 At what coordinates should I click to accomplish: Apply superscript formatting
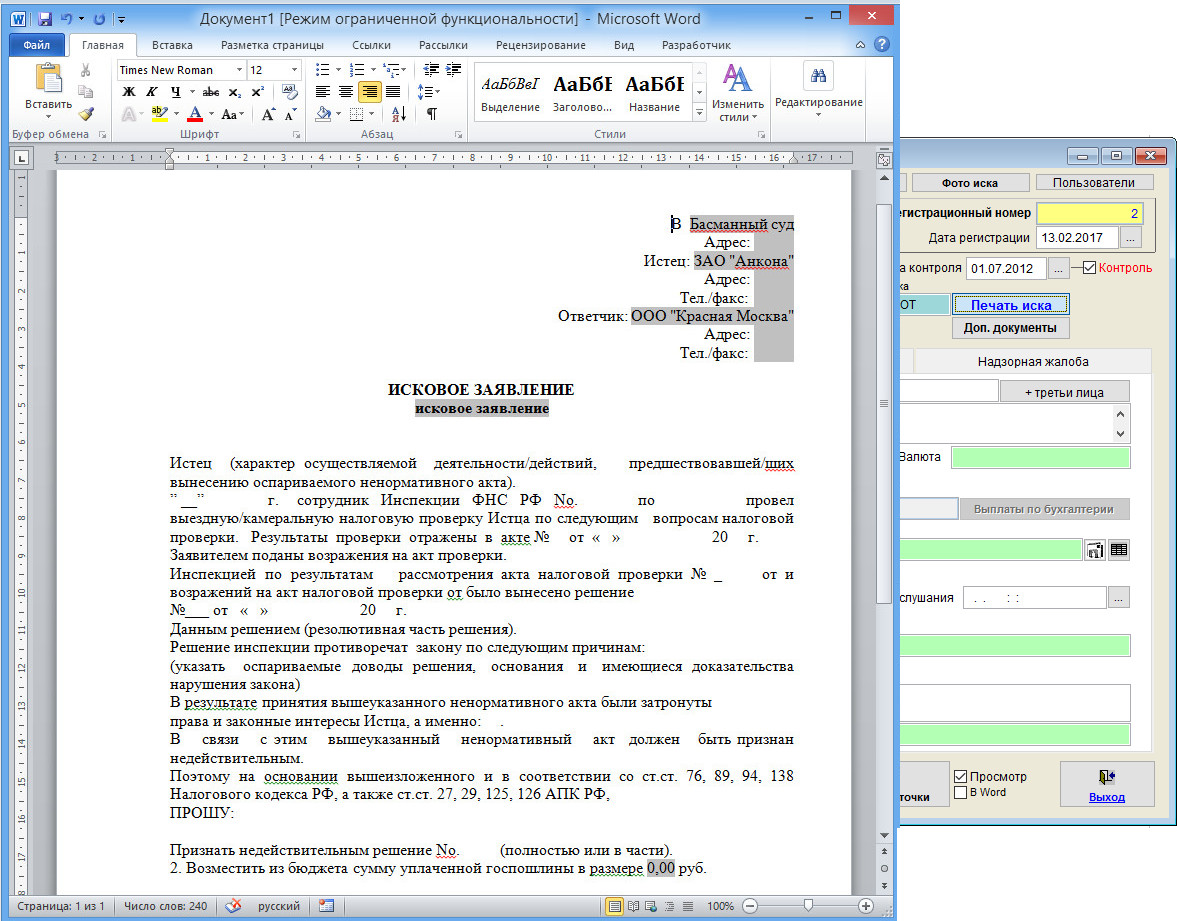pyautogui.click(x=257, y=92)
